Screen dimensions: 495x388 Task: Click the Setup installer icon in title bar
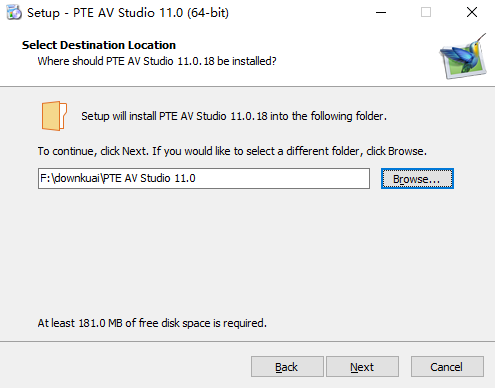14,13
